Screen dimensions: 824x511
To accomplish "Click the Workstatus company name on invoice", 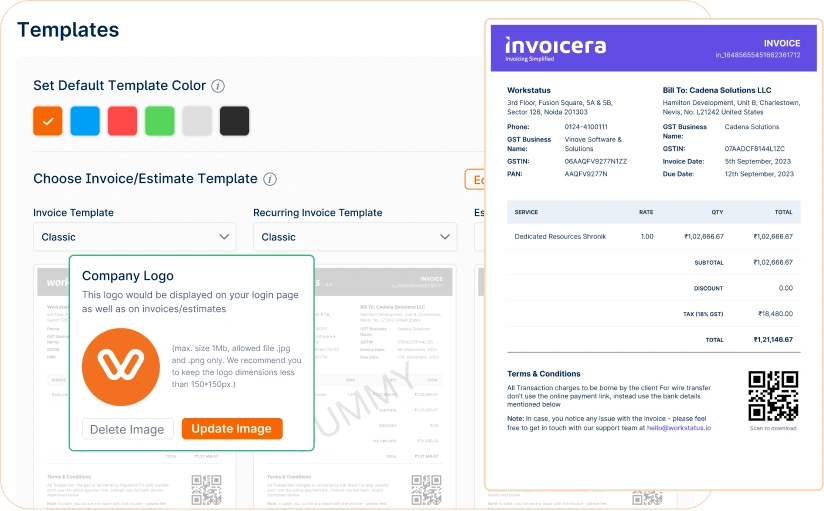I will point(529,90).
